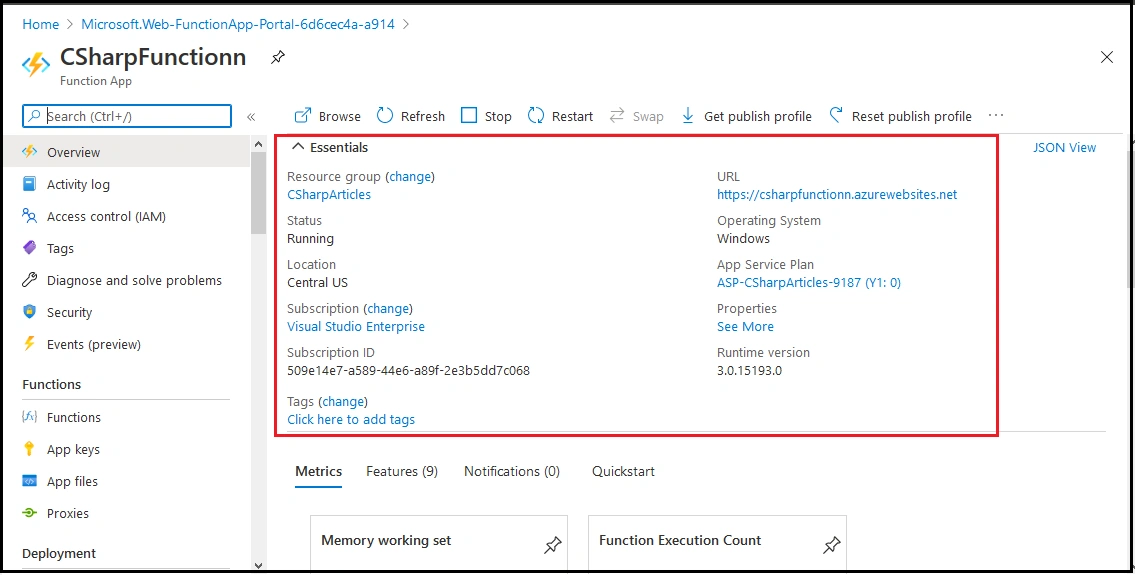The height and width of the screenshot is (575, 1135).
Task: Stop the function app
Action: click(486, 116)
